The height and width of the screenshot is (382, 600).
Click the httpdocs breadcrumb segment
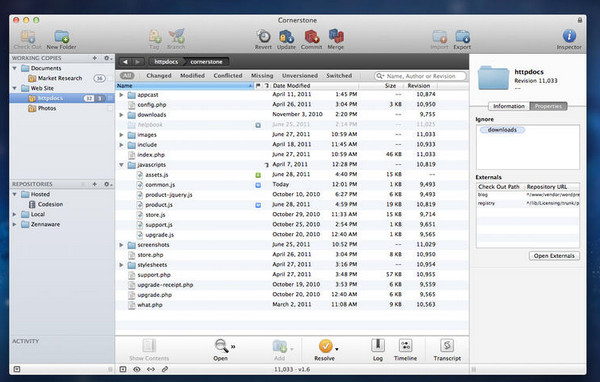point(166,62)
